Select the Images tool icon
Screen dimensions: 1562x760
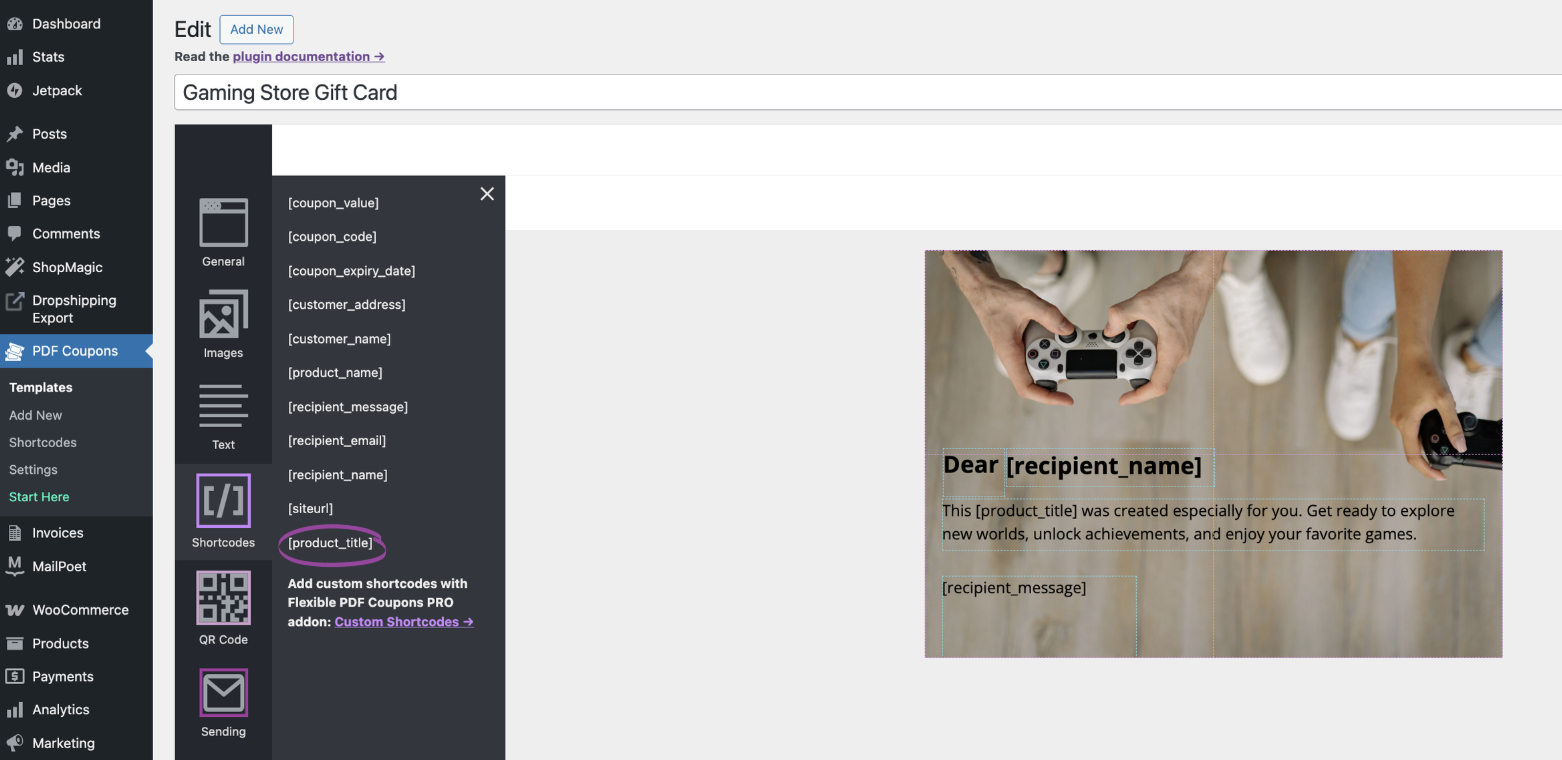223,315
